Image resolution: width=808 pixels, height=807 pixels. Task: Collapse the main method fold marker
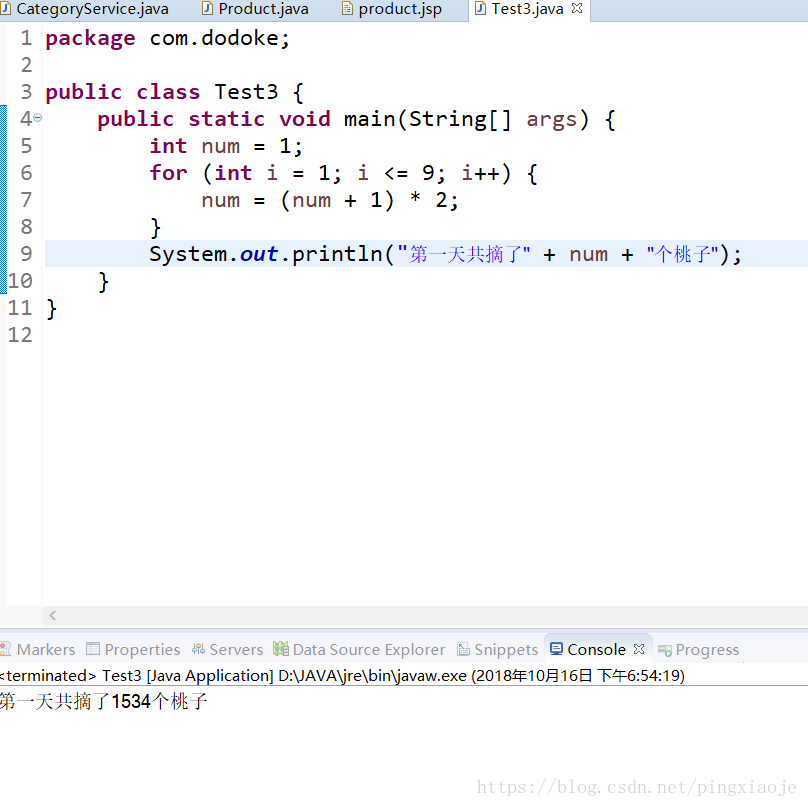pos(38,118)
